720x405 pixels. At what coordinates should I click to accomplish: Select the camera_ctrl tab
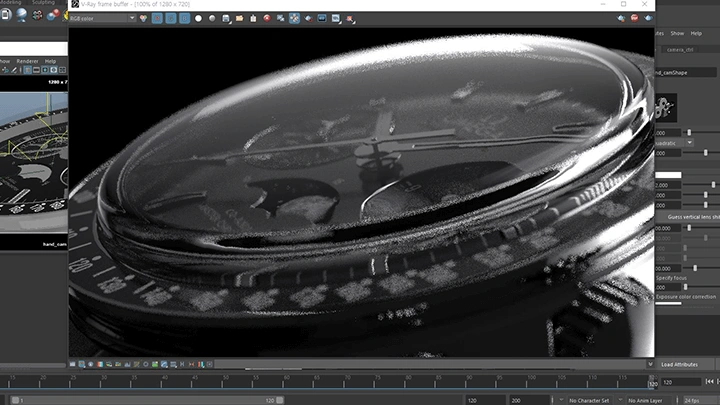click(x=680, y=50)
